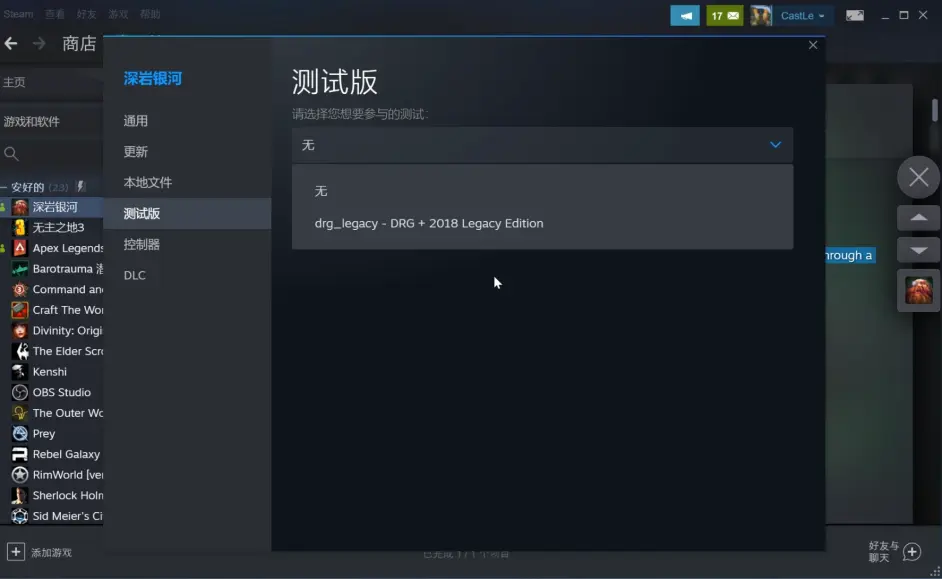Select drg_legacy 2018 Legacy Edition option
The height and width of the screenshot is (579, 942).
tap(429, 223)
